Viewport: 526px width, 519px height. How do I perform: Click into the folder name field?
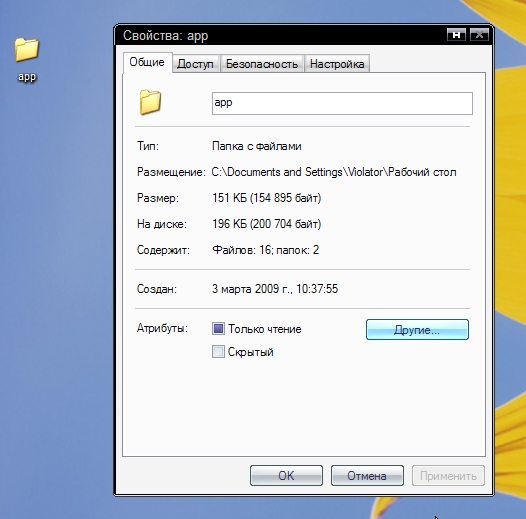coord(342,103)
